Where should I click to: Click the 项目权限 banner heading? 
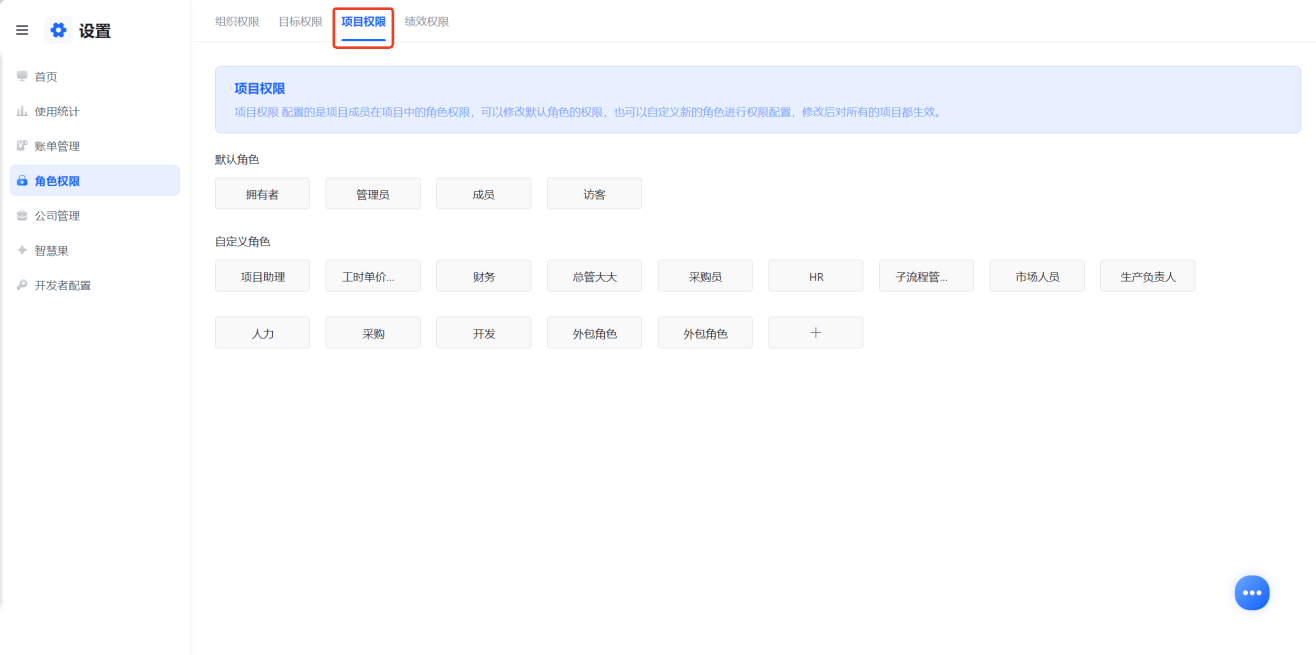point(260,89)
